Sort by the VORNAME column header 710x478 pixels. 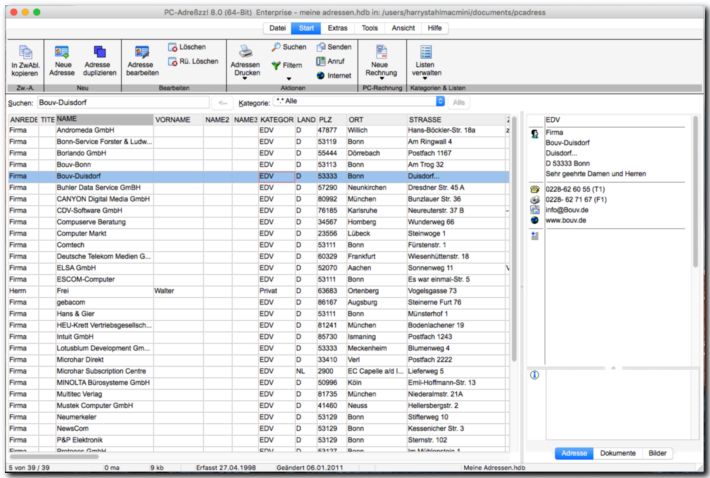click(178, 120)
